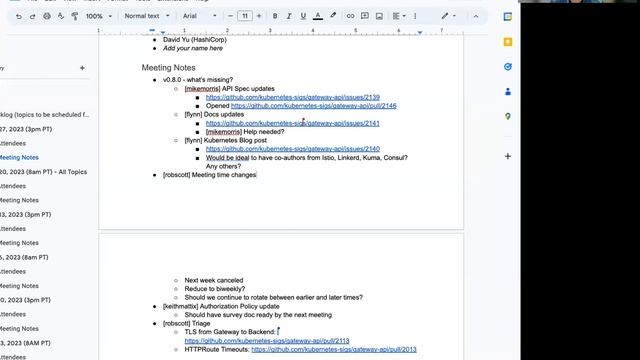Open Google Keep side panel

(508, 42)
